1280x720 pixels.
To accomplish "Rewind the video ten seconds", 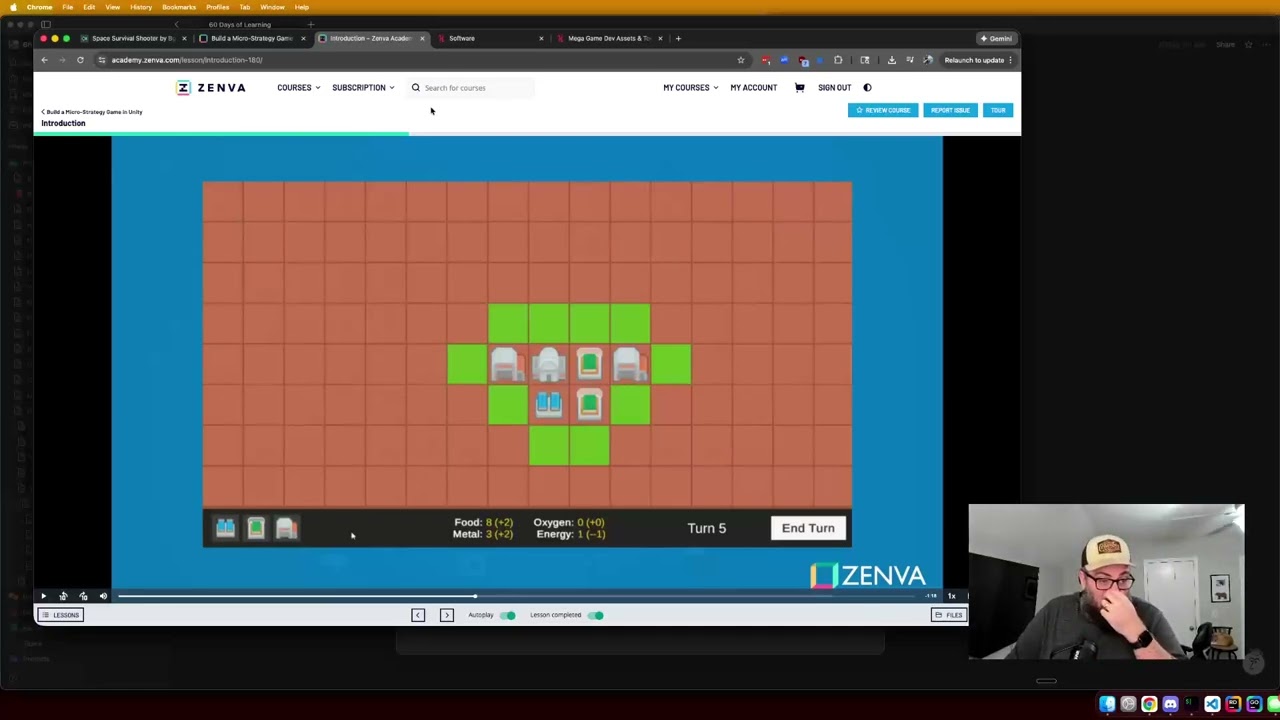I will click(x=63, y=596).
